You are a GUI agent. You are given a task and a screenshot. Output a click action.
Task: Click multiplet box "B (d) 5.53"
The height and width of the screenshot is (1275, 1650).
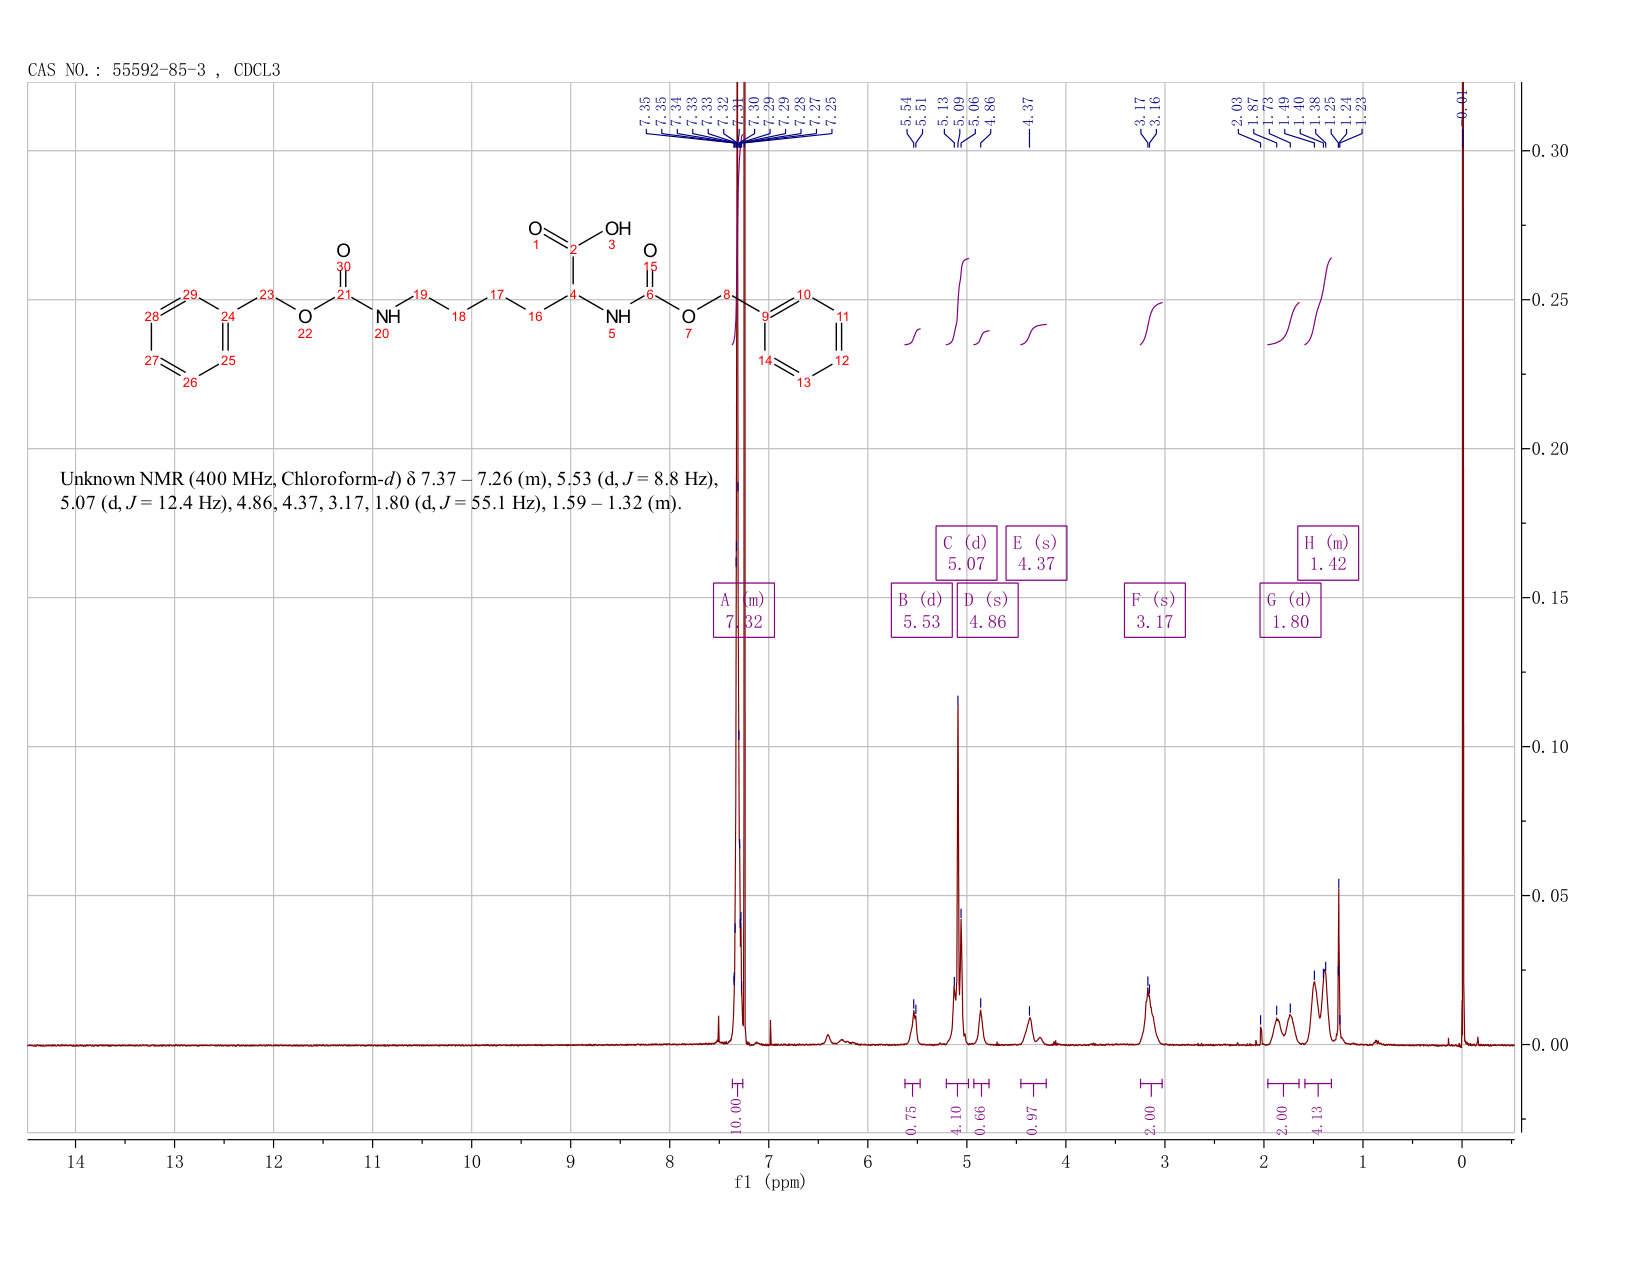[x=922, y=610]
